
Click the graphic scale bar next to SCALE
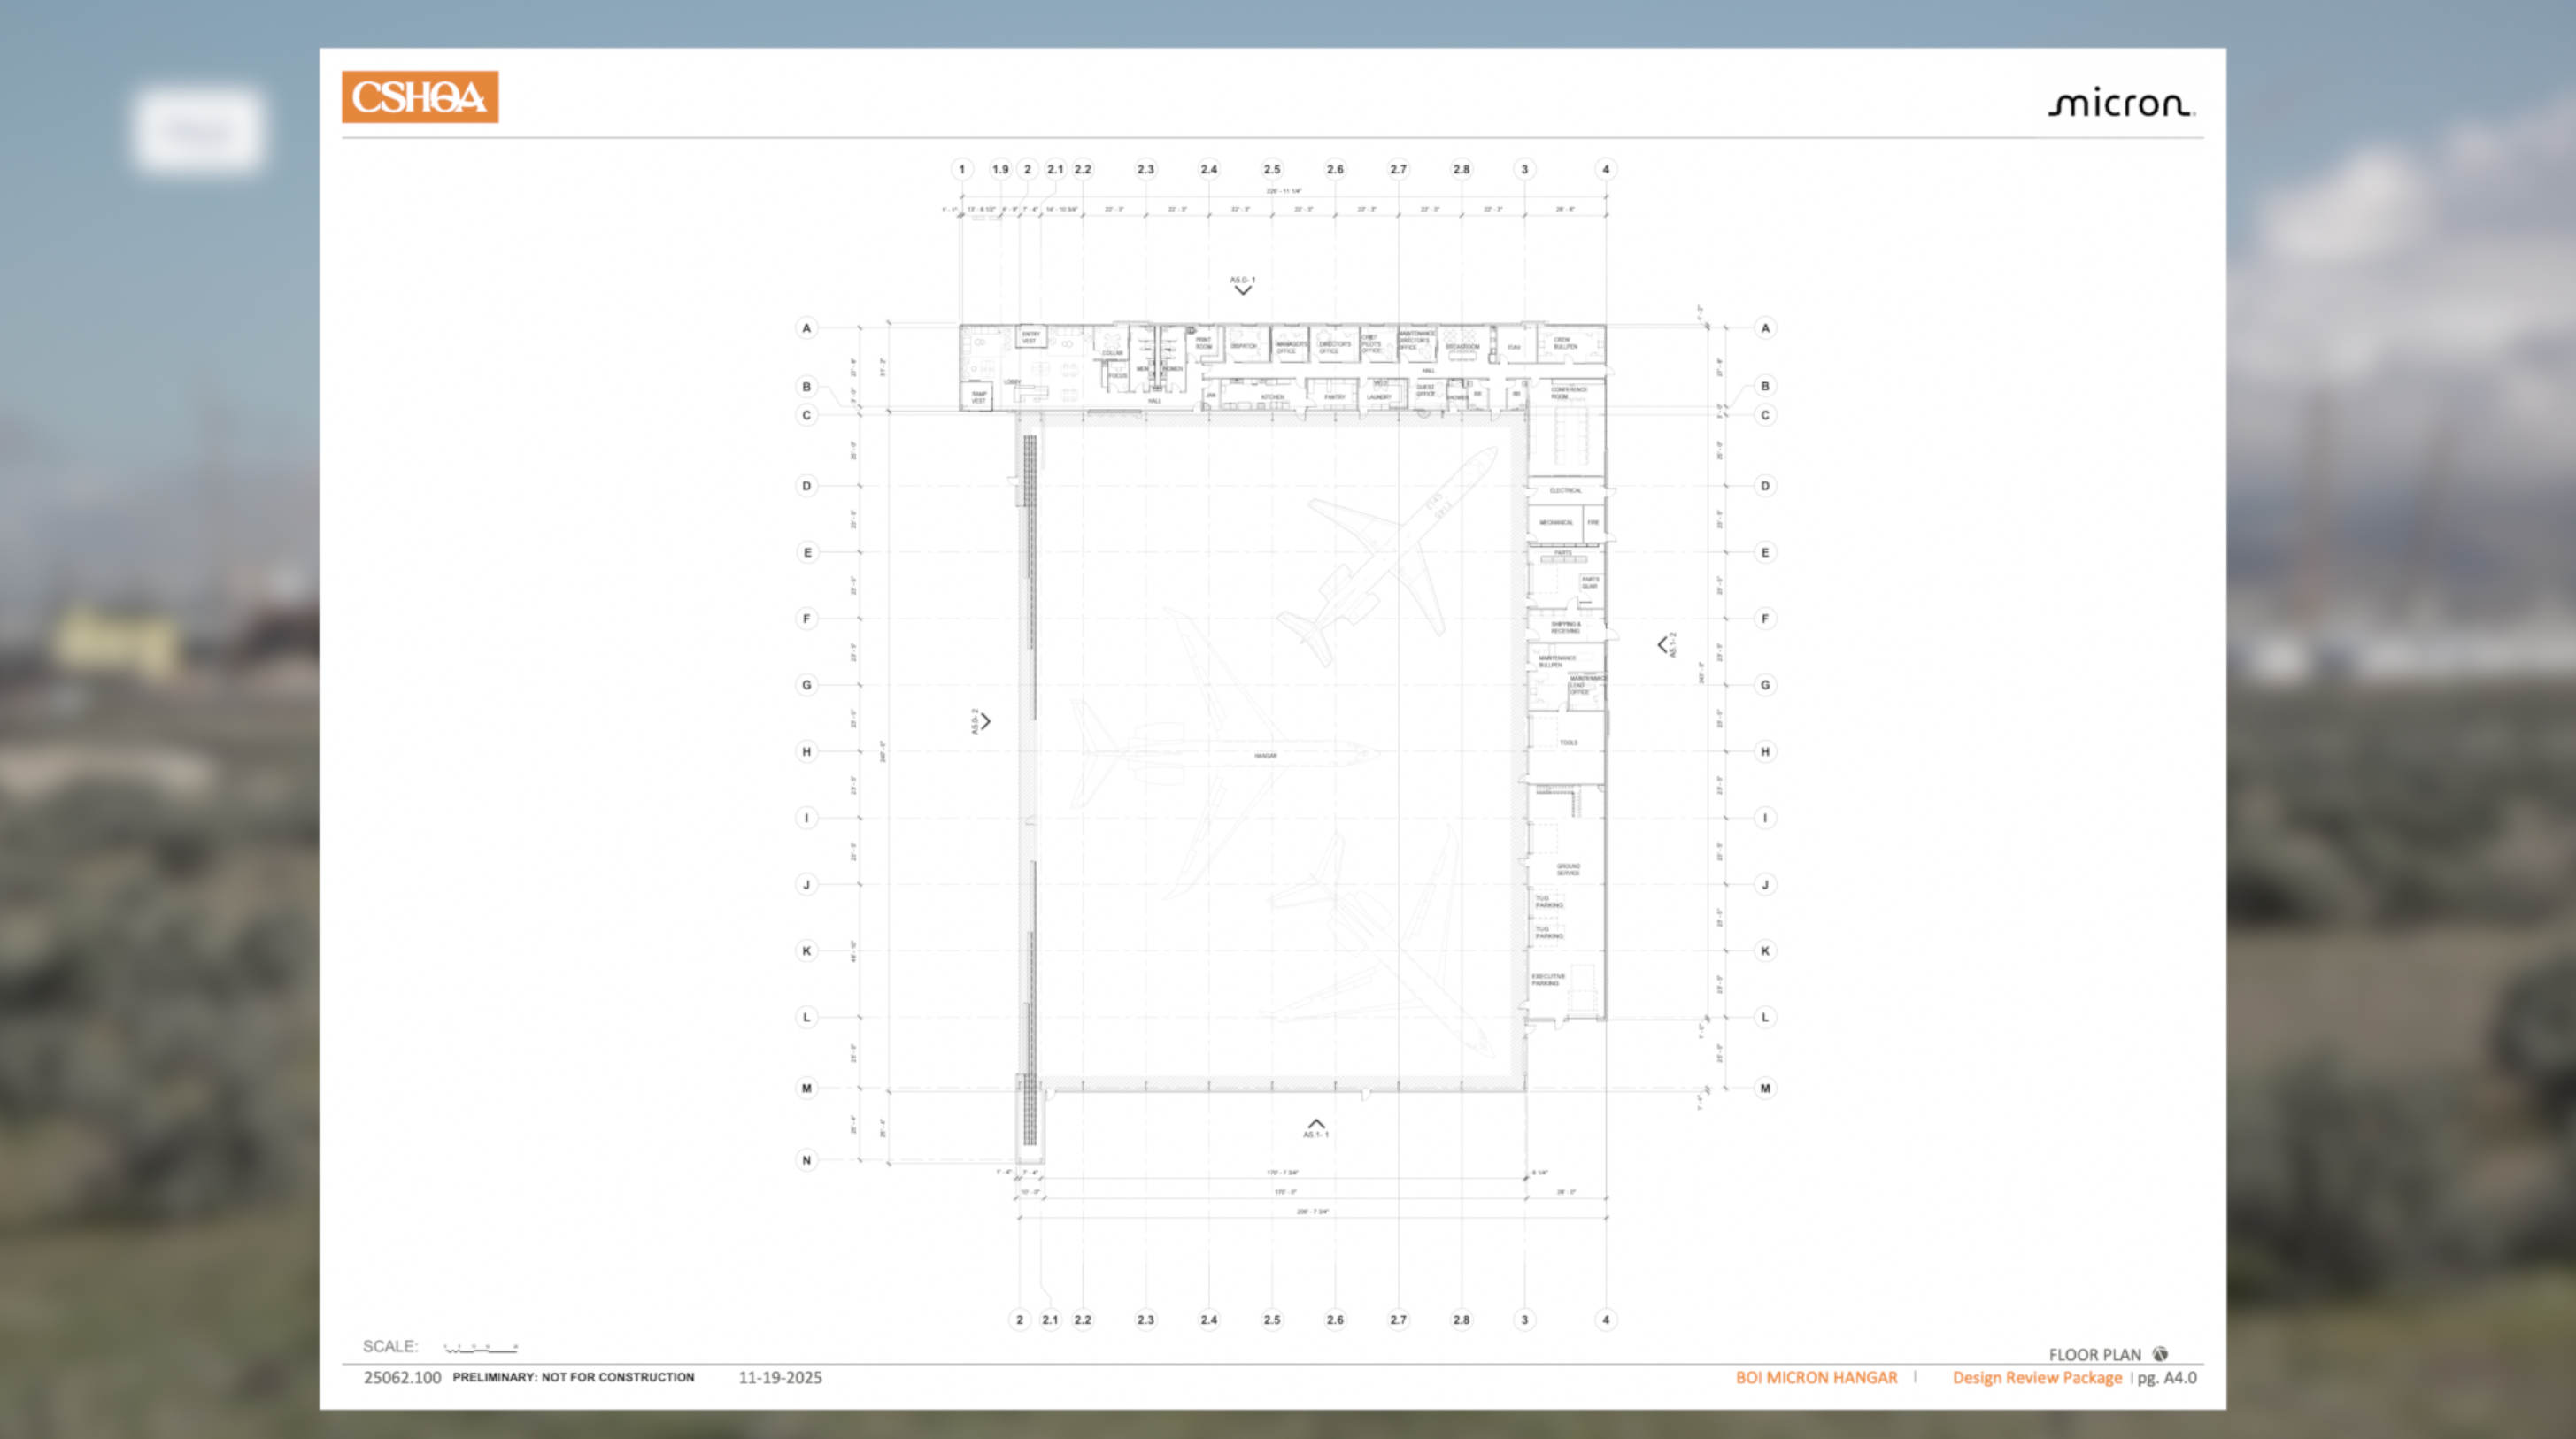click(x=480, y=1347)
